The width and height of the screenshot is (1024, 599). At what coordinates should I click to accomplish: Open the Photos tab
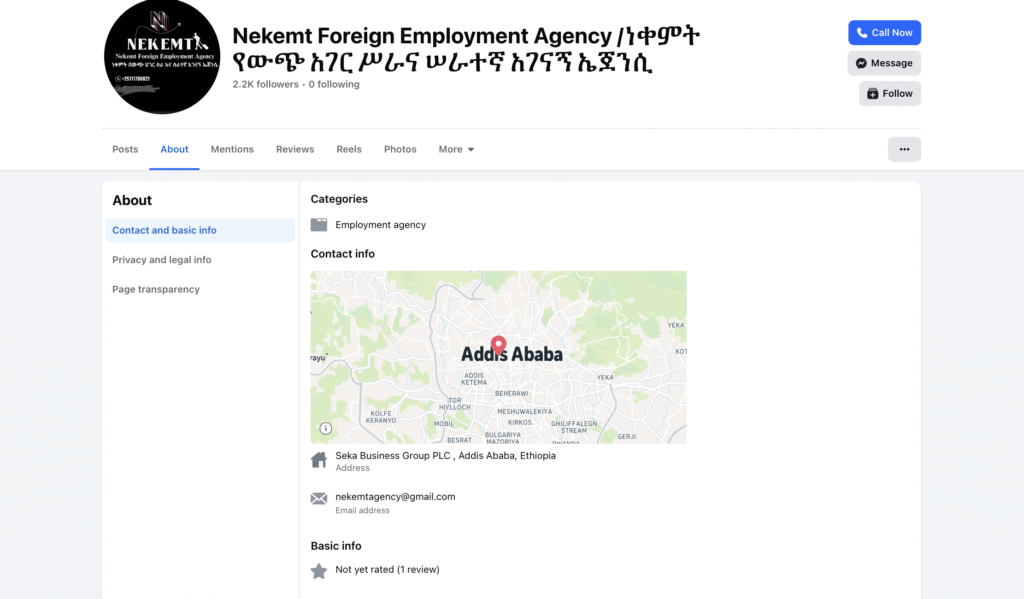pyautogui.click(x=400, y=149)
